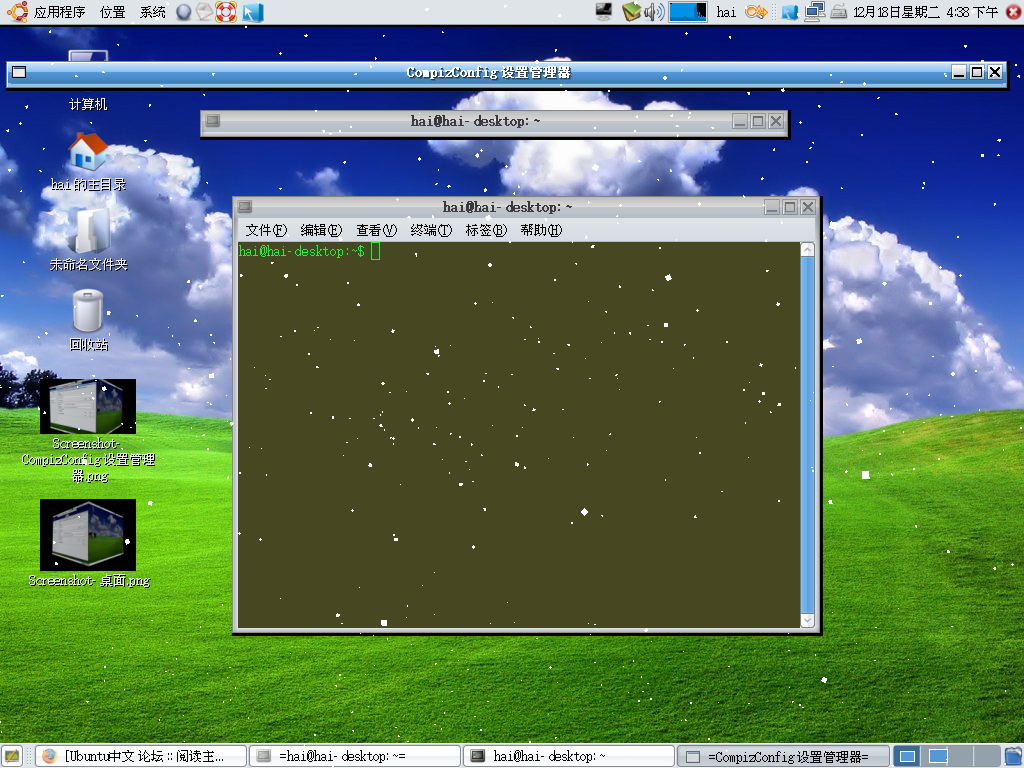The image size is (1024, 768).
Task: Switch to =CompizConfig 设置管理器= taskbar entry
Action: [783, 756]
